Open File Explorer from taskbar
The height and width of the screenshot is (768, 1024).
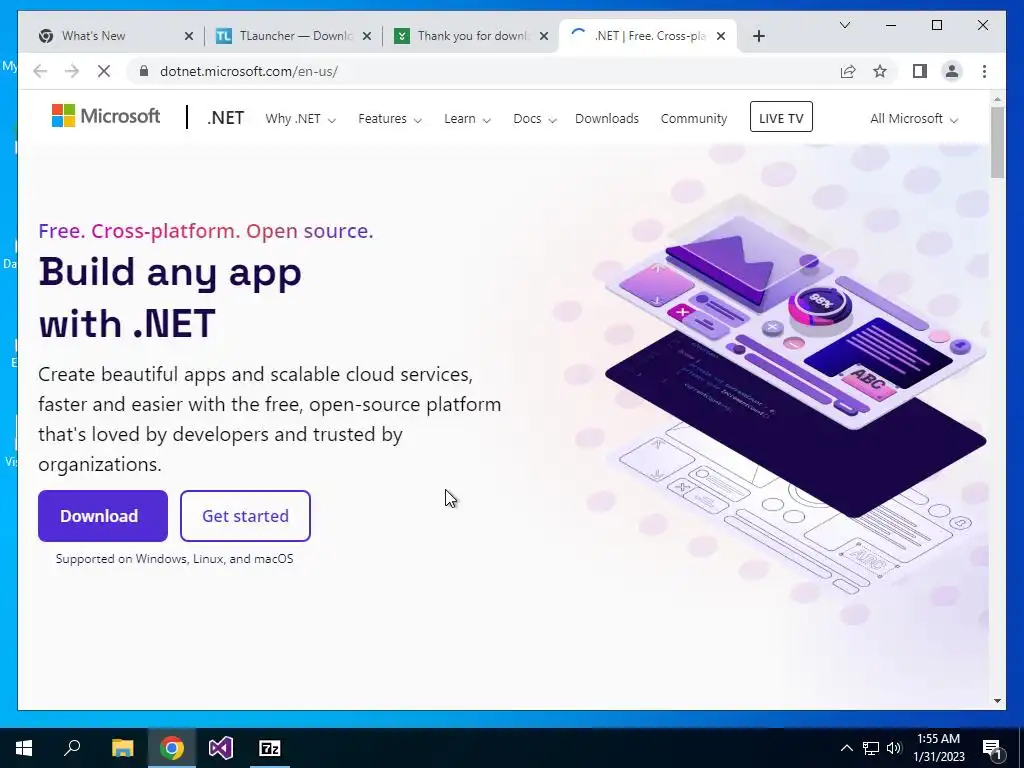coord(122,748)
